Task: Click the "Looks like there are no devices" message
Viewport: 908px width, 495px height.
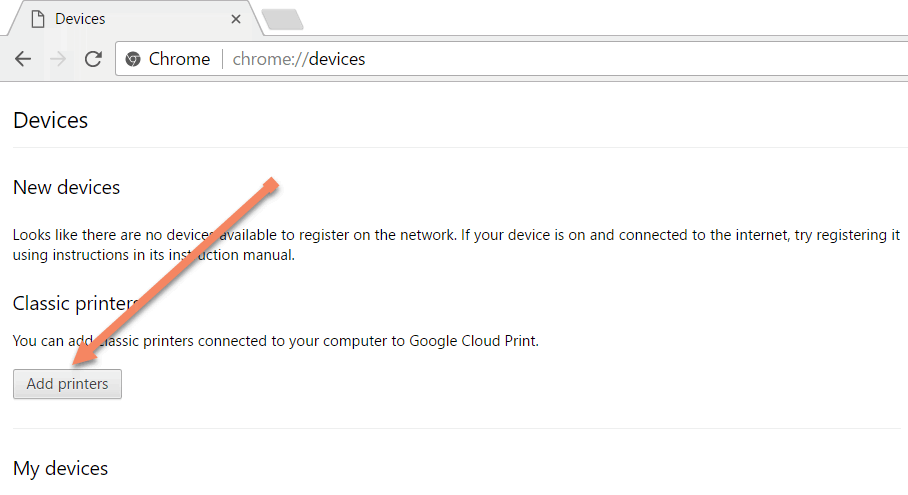Action: point(300,236)
